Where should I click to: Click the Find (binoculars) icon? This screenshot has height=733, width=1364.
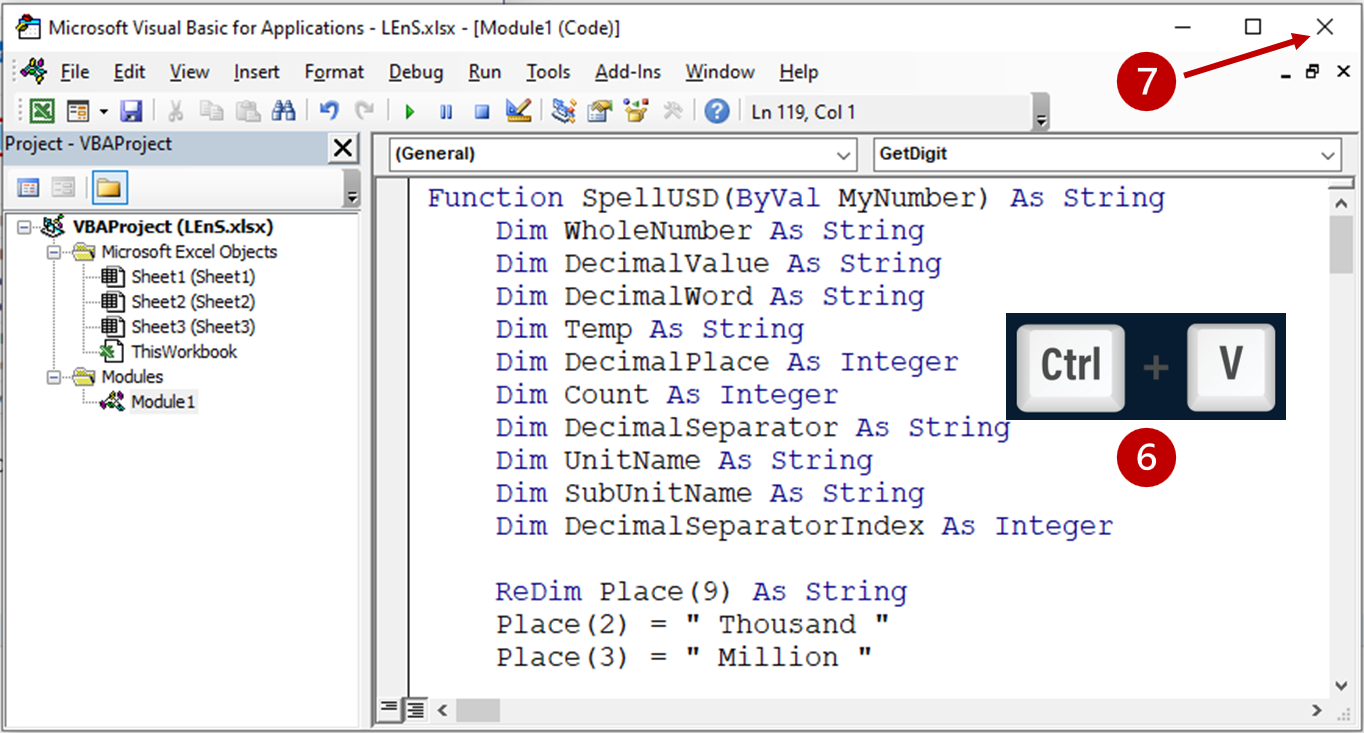tap(284, 110)
